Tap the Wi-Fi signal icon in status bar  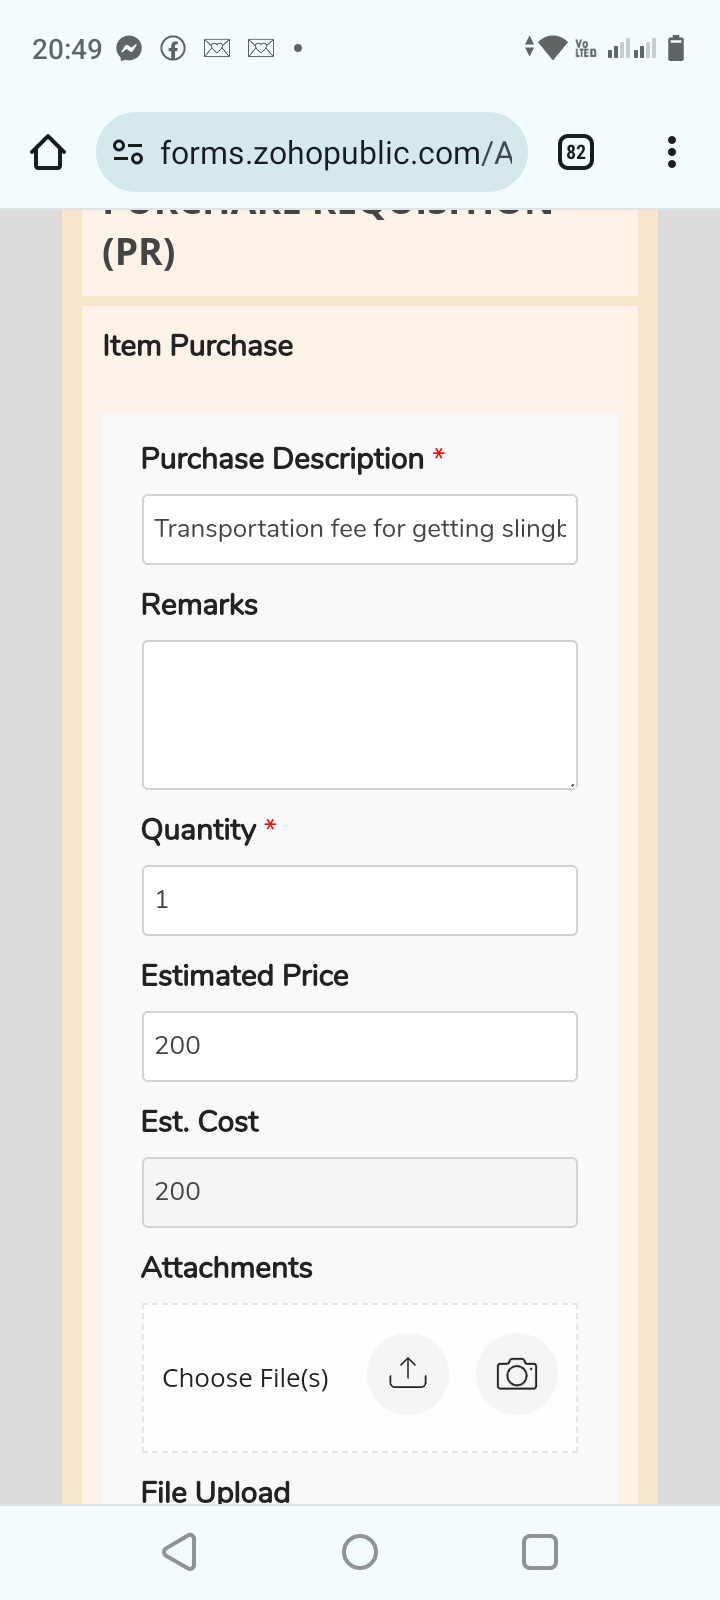coord(552,47)
